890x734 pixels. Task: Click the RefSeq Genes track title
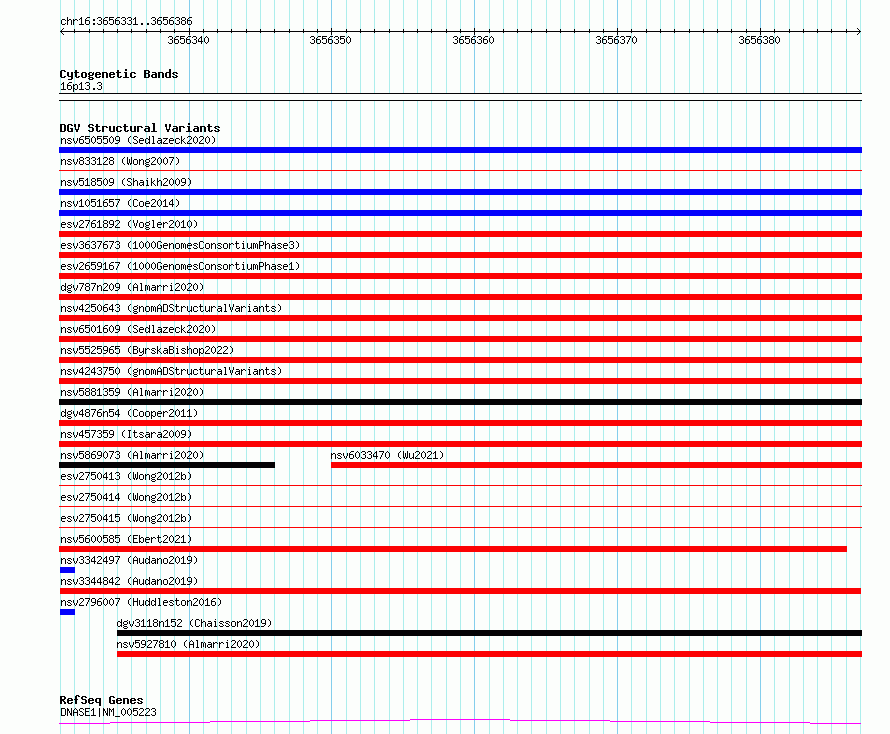(x=101, y=700)
